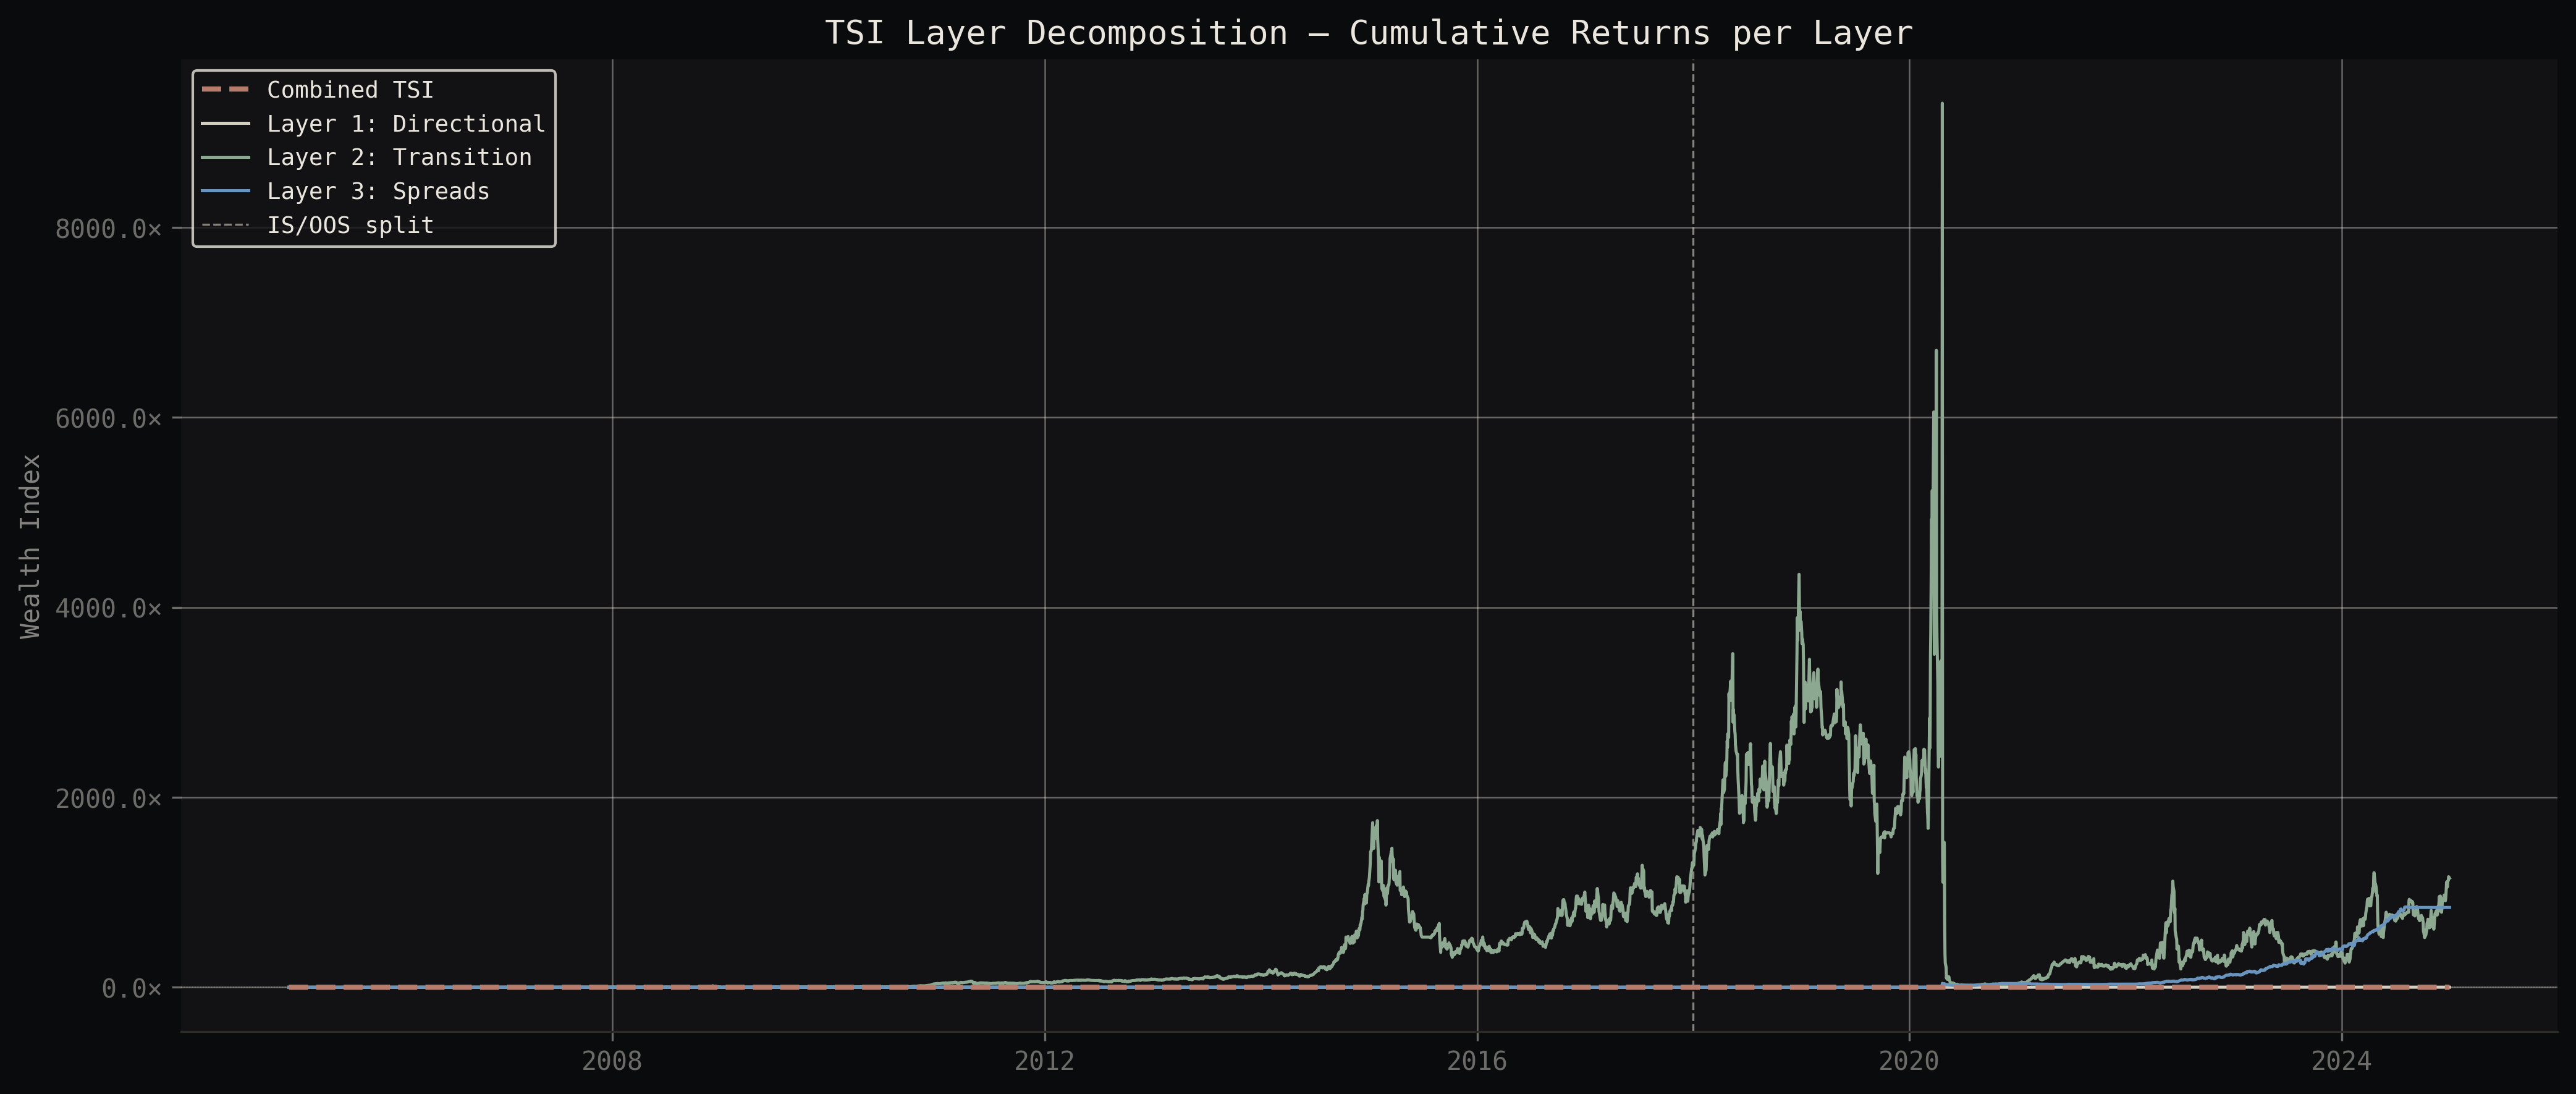The height and width of the screenshot is (1094, 2576).
Task: Click the vertical dashed IS/OOS split line
Action: [1693, 545]
